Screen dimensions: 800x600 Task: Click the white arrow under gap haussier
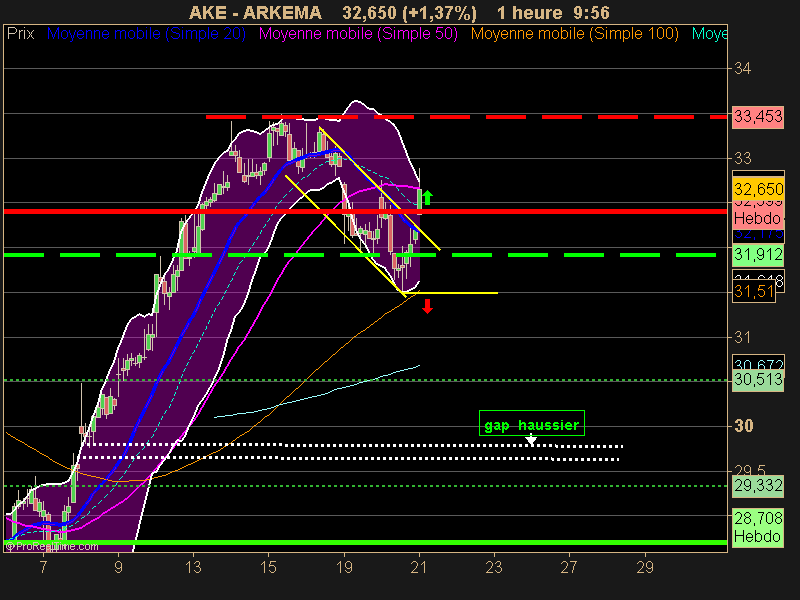[531, 440]
